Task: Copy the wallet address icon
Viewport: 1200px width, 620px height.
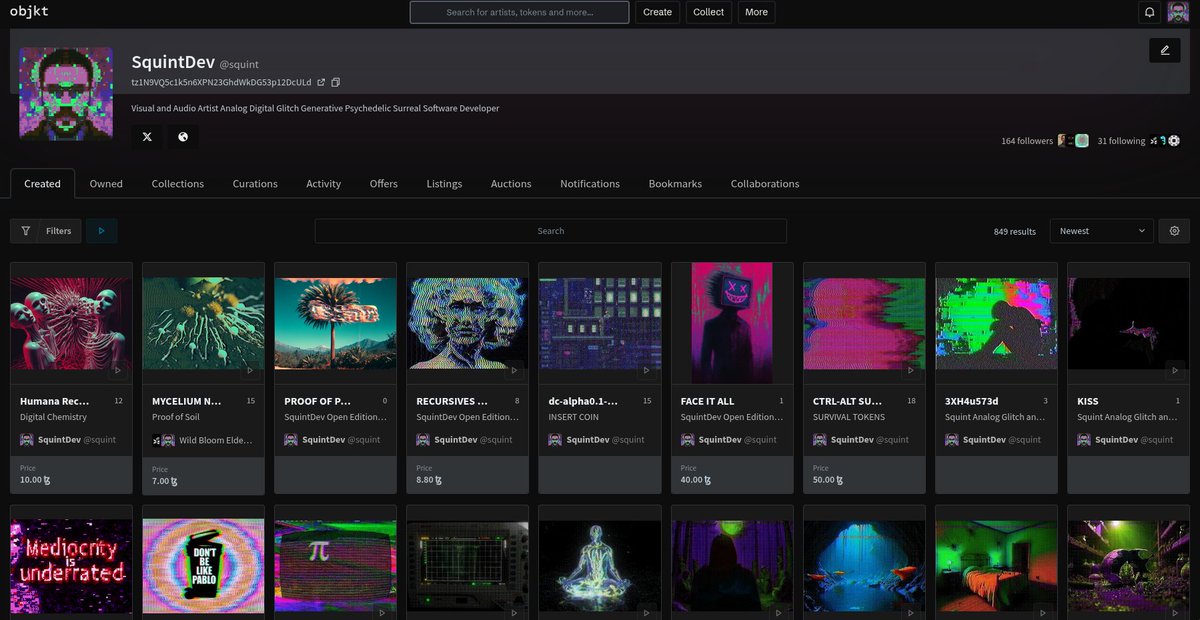Action: [336, 82]
